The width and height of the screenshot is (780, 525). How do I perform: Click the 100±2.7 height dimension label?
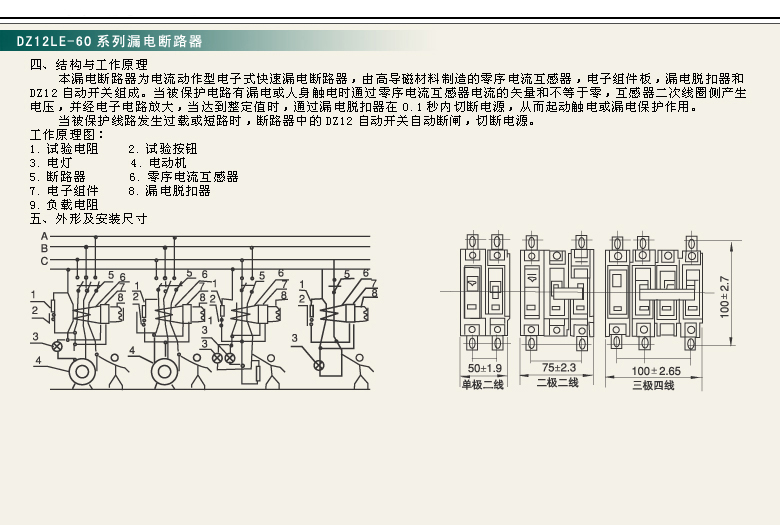click(725, 297)
